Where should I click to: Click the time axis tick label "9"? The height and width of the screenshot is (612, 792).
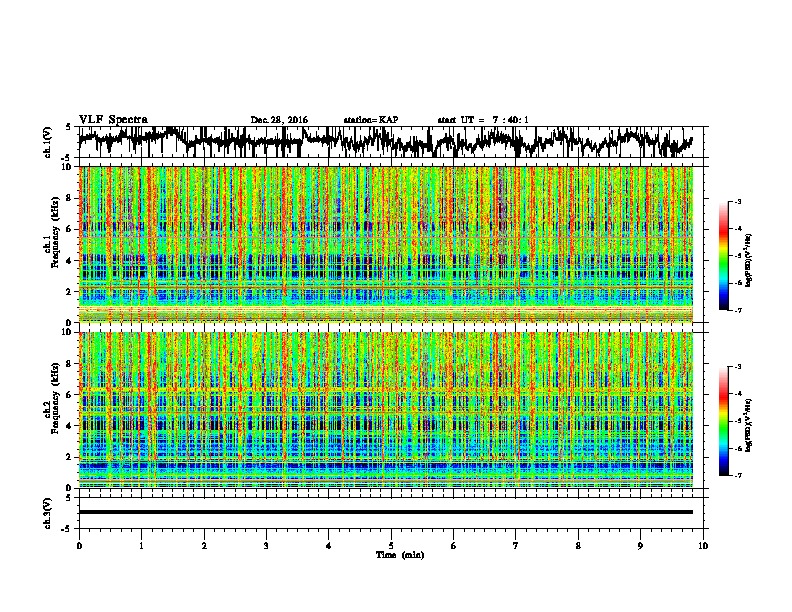(640, 546)
